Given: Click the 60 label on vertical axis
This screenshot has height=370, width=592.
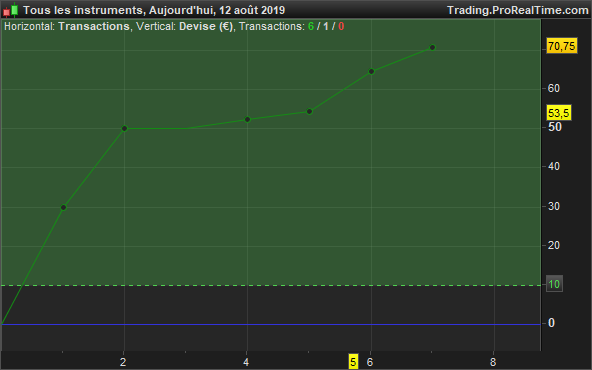Looking at the screenshot, I should point(553,88).
